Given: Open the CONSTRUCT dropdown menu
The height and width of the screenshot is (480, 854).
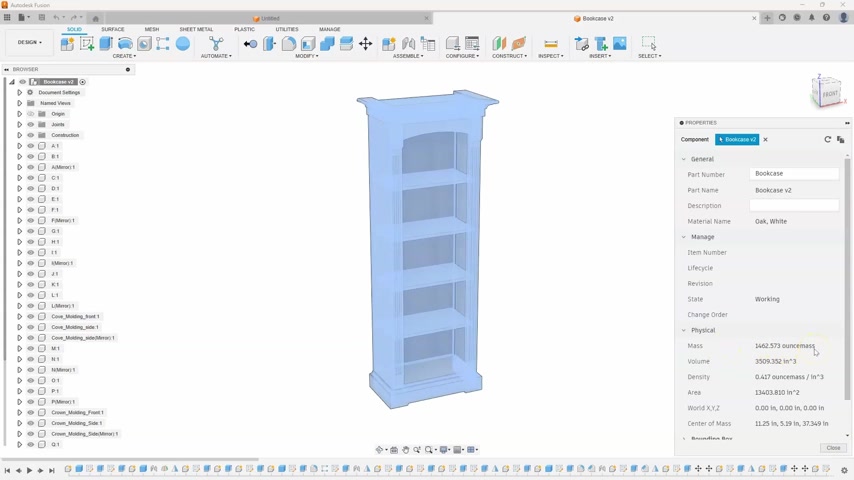Looking at the screenshot, I should (x=509, y=56).
